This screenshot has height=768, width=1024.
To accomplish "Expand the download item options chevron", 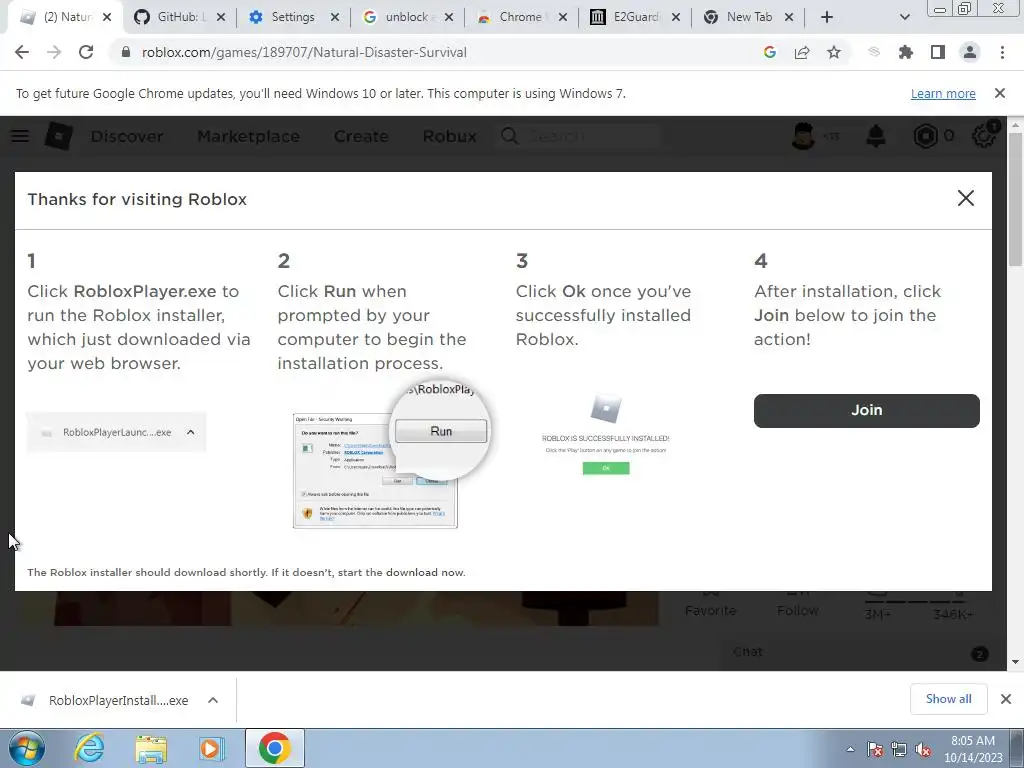I will click(213, 700).
